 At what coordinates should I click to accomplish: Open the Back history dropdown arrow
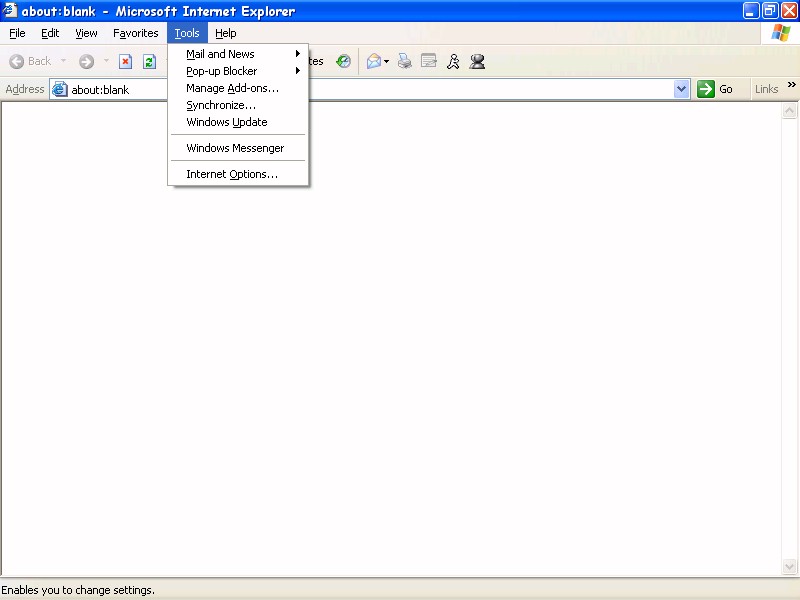63,61
